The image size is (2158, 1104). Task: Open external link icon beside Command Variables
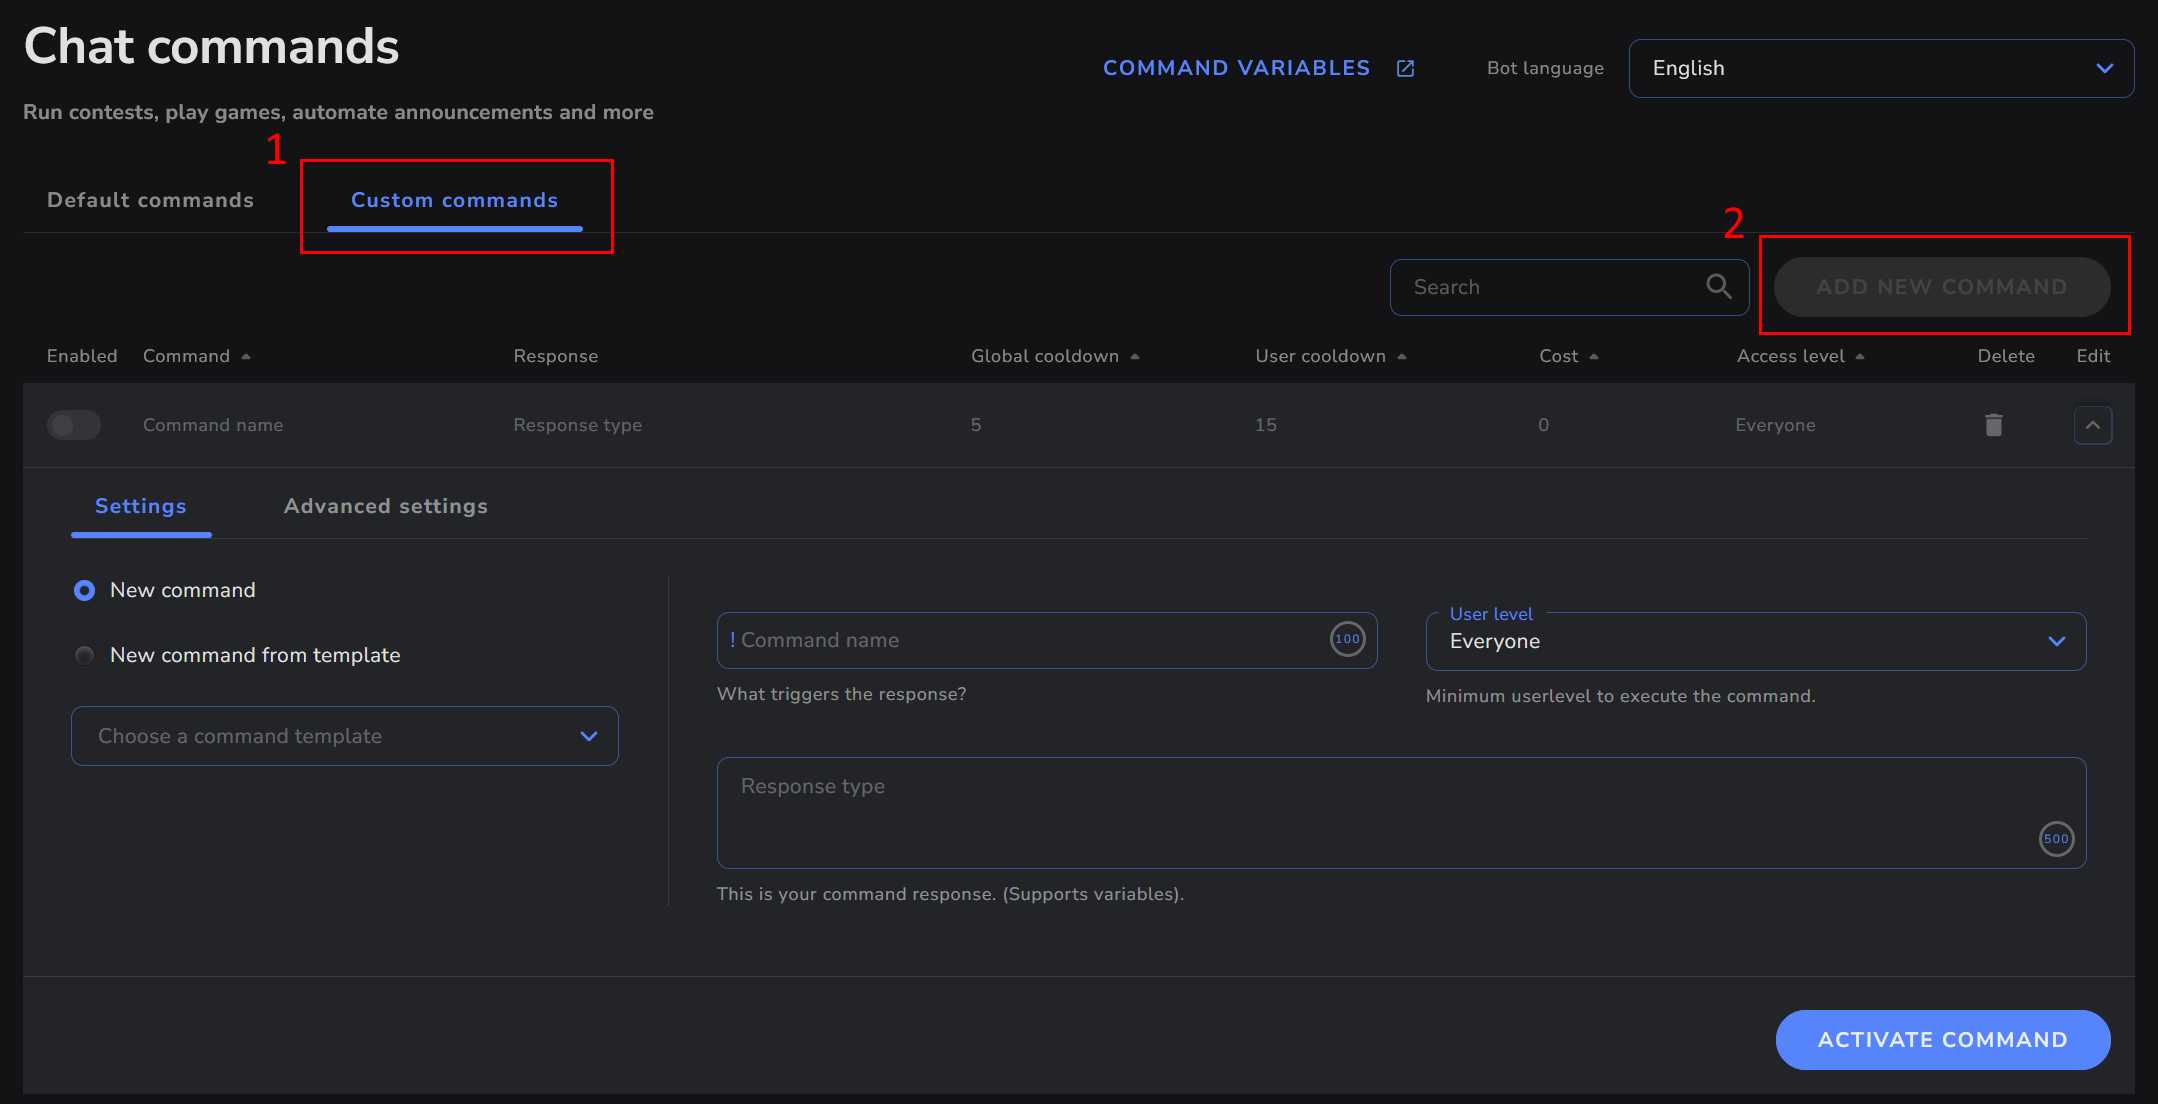point(1405,68)
